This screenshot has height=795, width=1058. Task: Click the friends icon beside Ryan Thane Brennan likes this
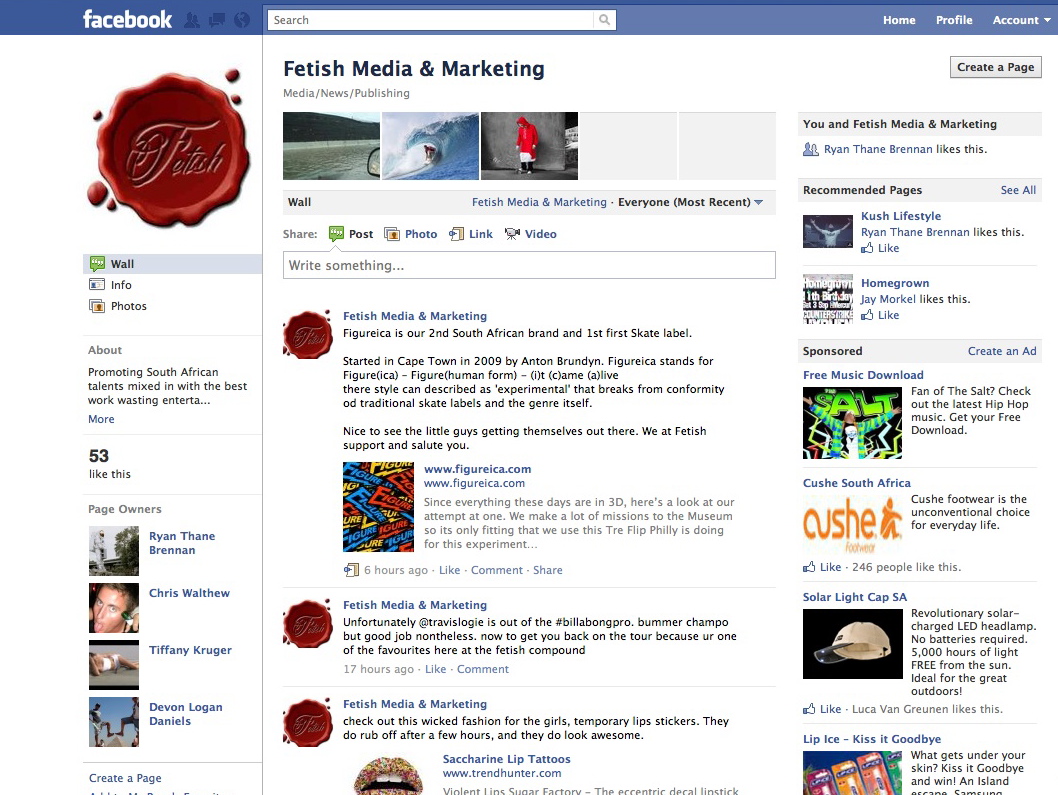click(x=810, y=149)
